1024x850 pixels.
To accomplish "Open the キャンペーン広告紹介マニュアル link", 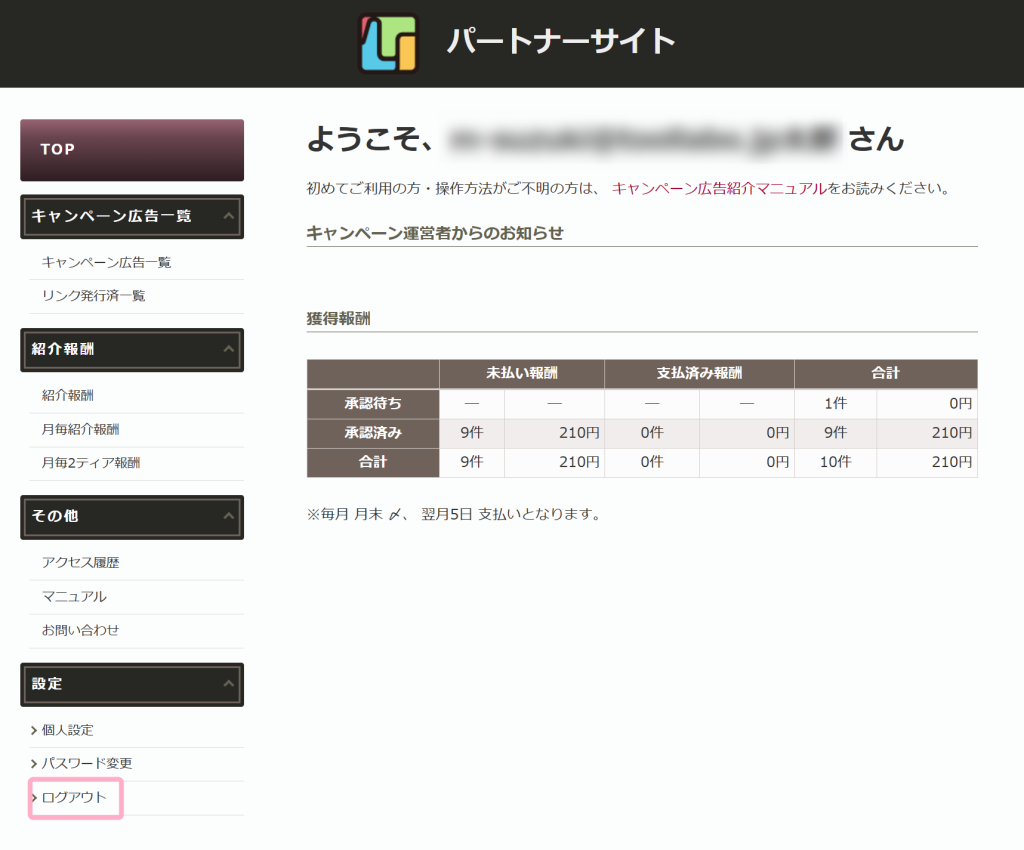I will pyautogui.click(x=719, y=189).
